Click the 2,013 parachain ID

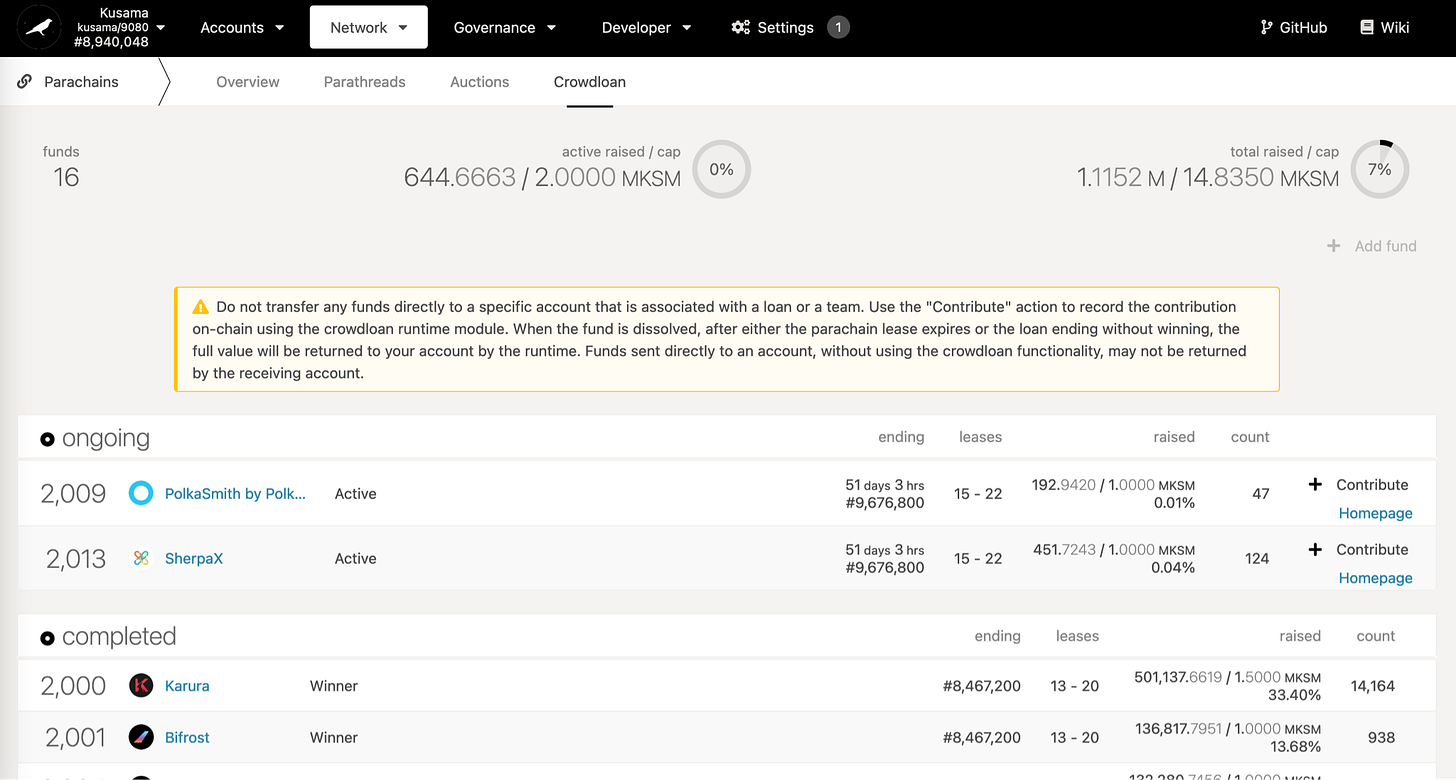point(75,559)
